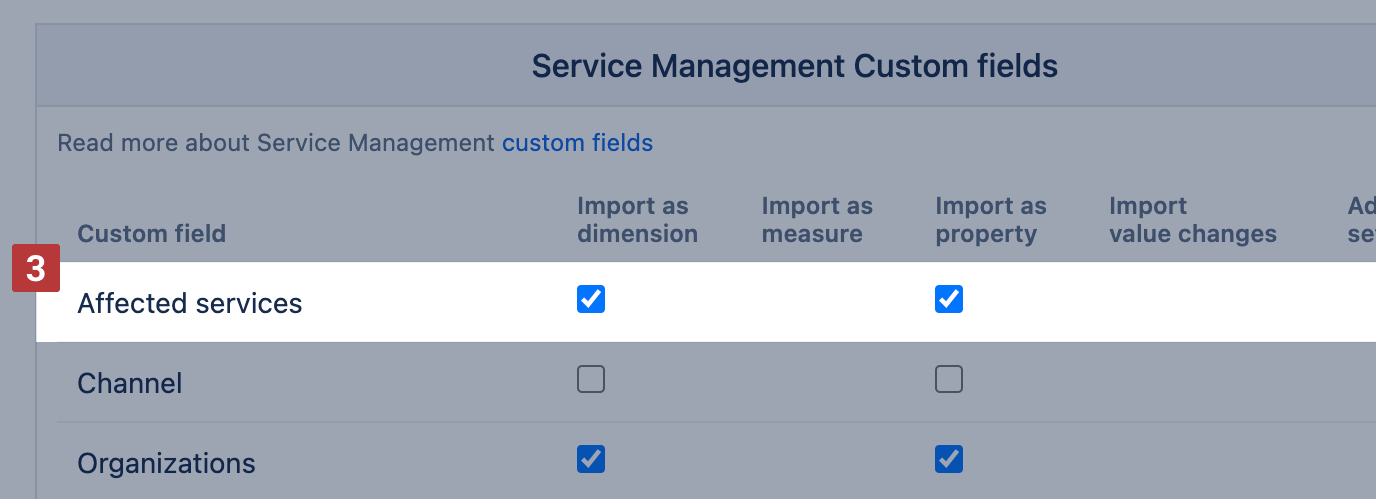Uncheck Affected services Import as dimension
This screenshot has width=1376, height=499.
click(591, 299)
